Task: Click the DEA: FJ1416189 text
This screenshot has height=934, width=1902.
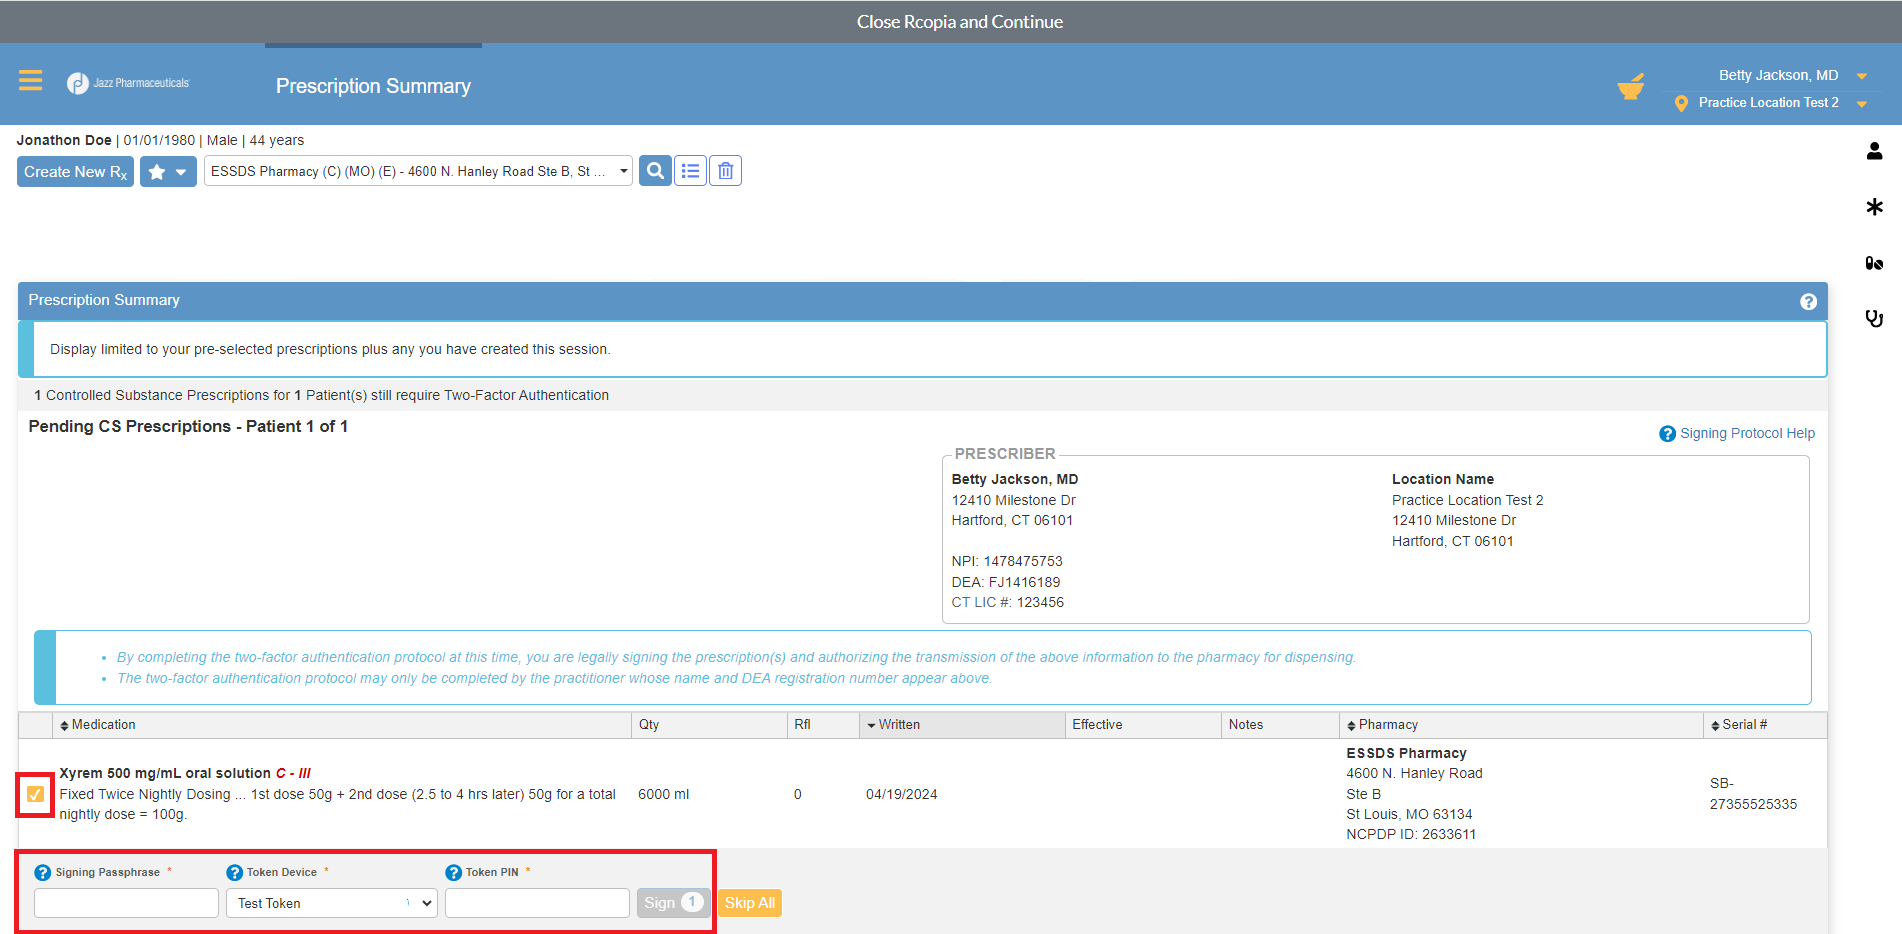Action: tap(1006, 582)
